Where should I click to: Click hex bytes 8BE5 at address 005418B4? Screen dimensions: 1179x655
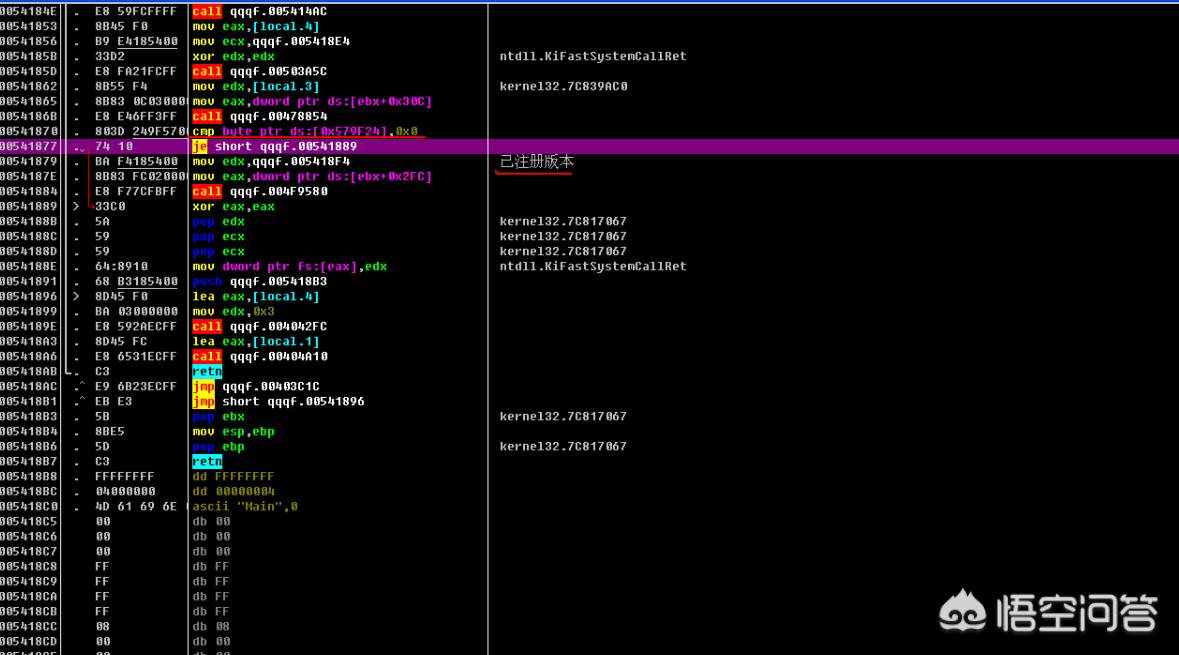pos(110,432)
